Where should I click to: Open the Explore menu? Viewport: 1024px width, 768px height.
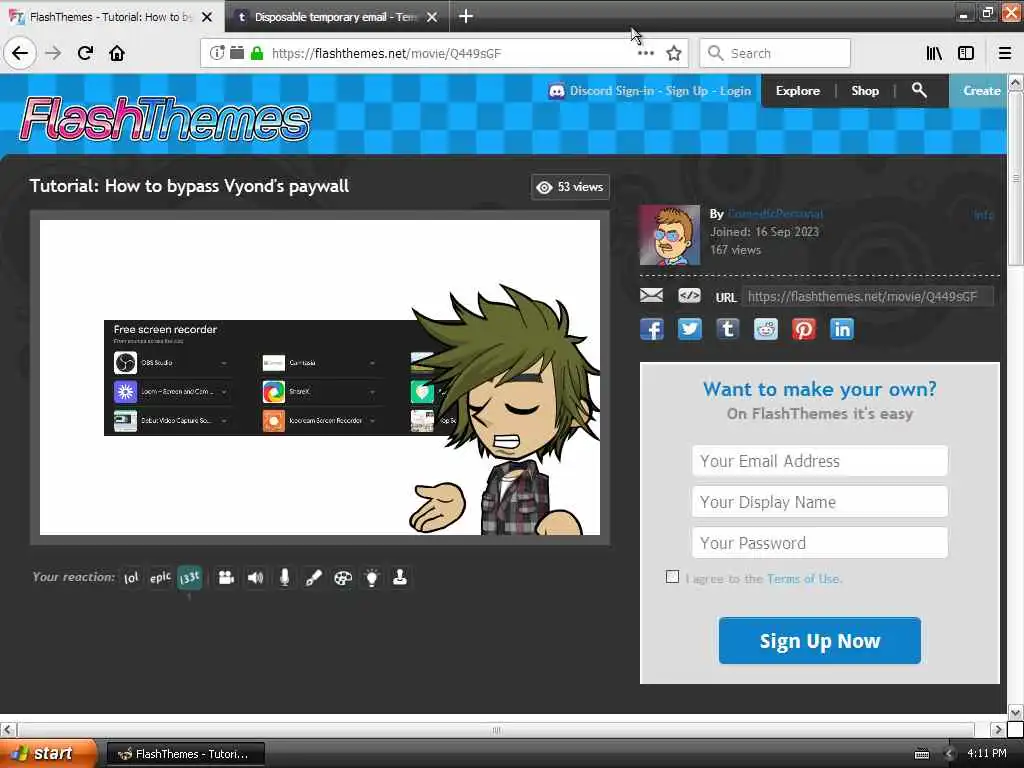(x=797, y=91)
